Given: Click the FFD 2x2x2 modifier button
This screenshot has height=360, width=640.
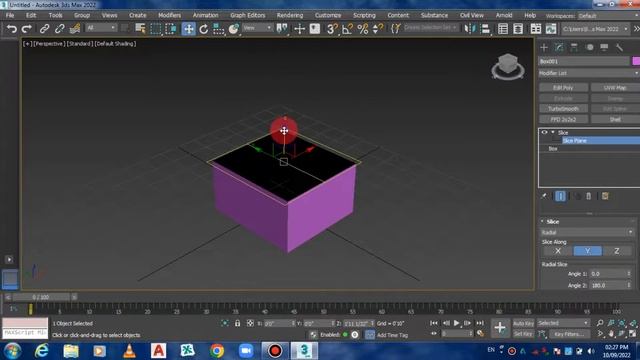Looking at the screenshot, I should 563,119.
